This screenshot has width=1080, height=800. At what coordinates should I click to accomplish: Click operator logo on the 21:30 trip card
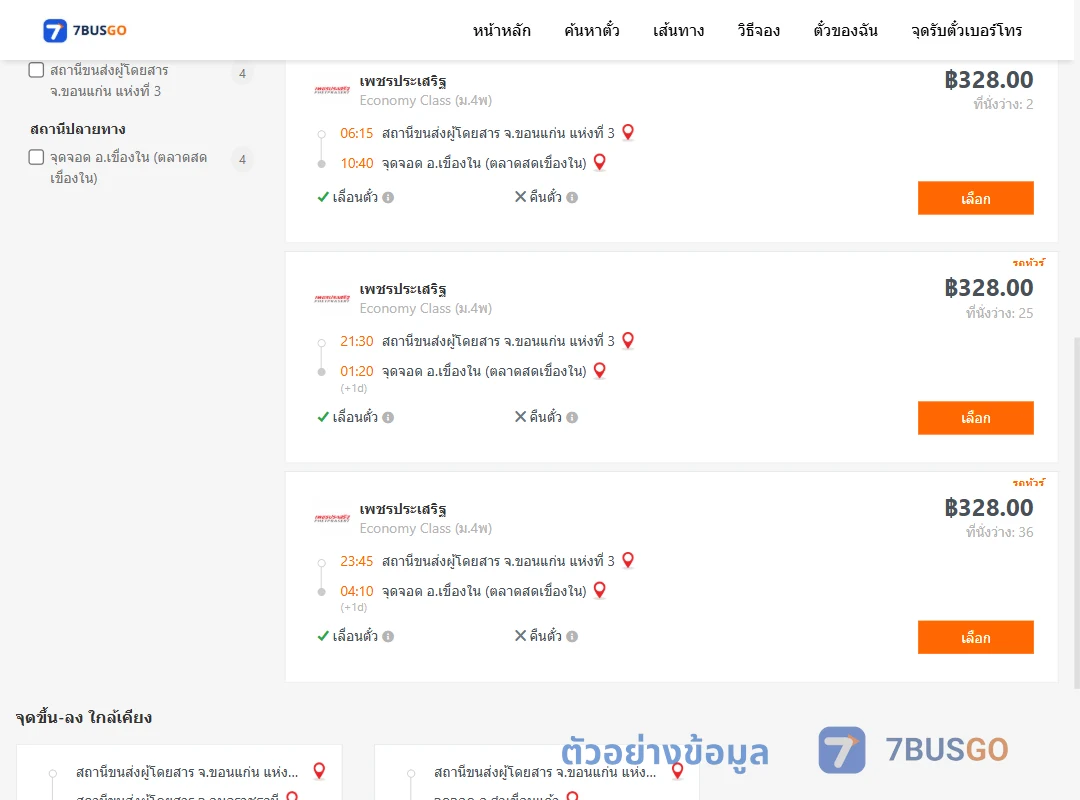[332, 298]
